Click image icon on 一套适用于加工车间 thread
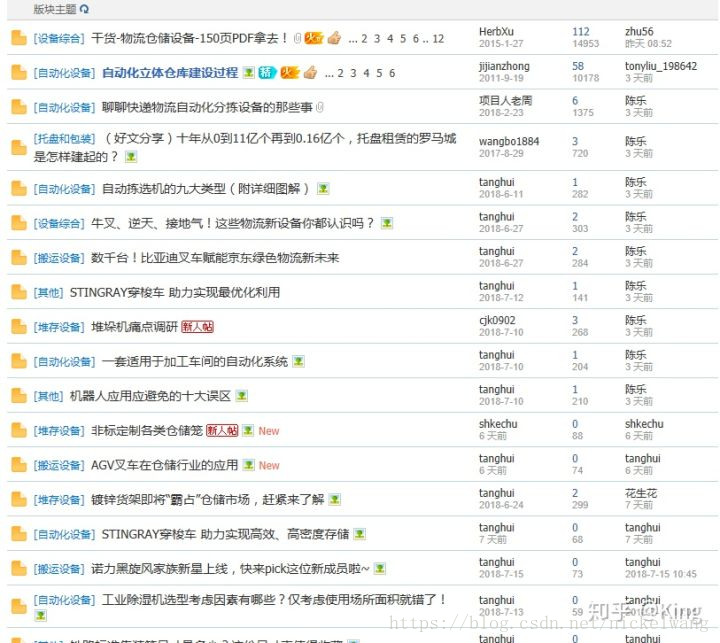The height and width of the screenshot is (643, 720). (298, 361)
